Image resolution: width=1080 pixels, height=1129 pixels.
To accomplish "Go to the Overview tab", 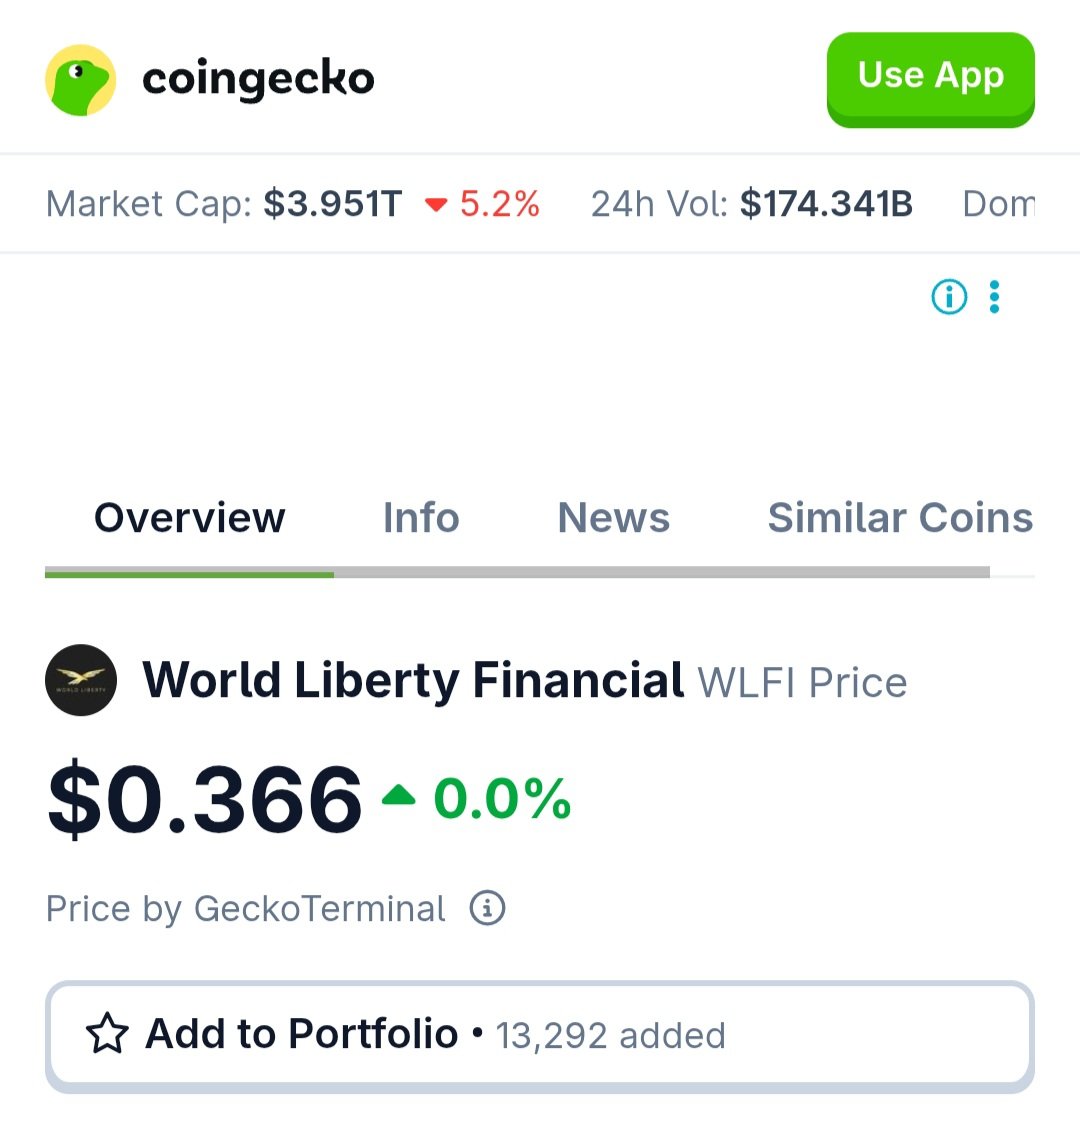I will 189,518.
